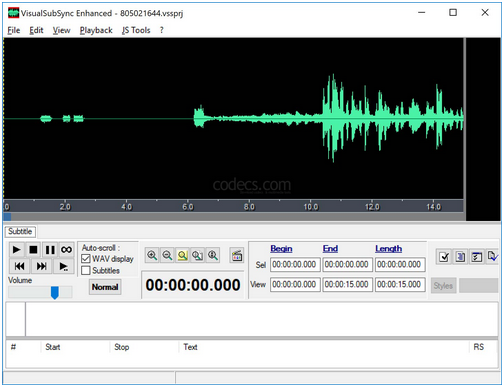Click the checkmark error-check icon
This screenshot has height=387, width=504.
(444, 257)
